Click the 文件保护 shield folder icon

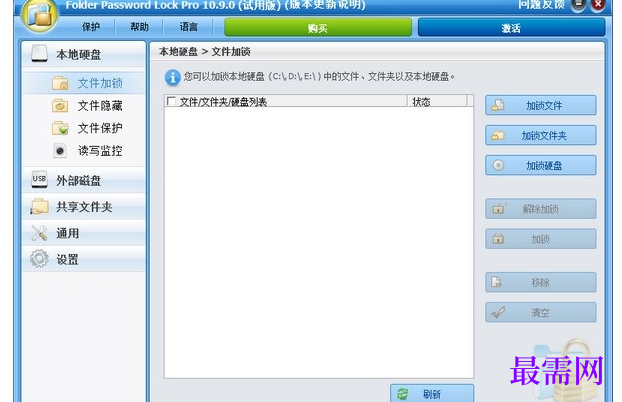point(60,128)
